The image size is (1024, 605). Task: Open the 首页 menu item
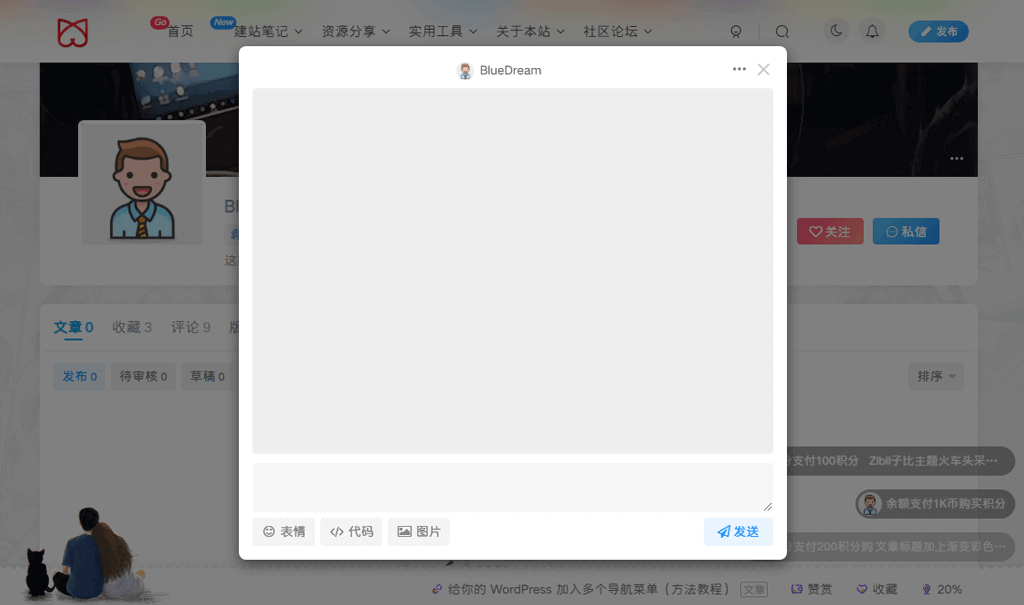coord(180,32)
